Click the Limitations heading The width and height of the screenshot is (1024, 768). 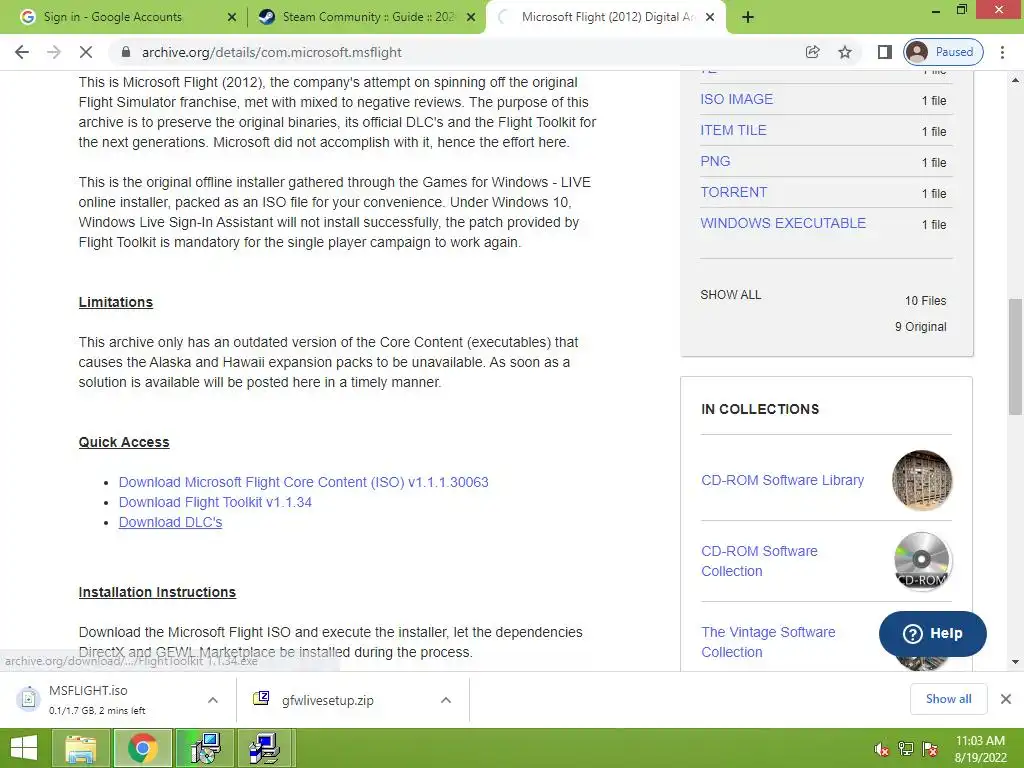116,302
